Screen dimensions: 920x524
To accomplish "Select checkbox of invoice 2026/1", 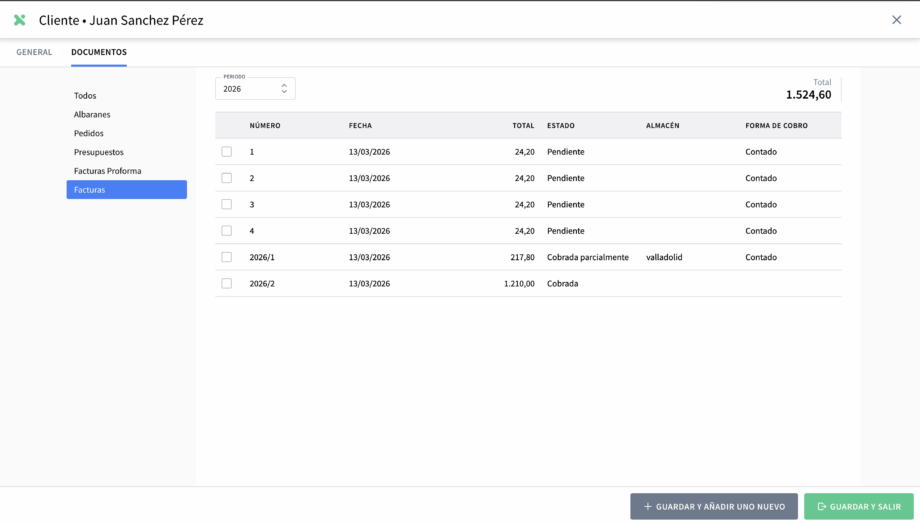I will [x=227, y=257].
